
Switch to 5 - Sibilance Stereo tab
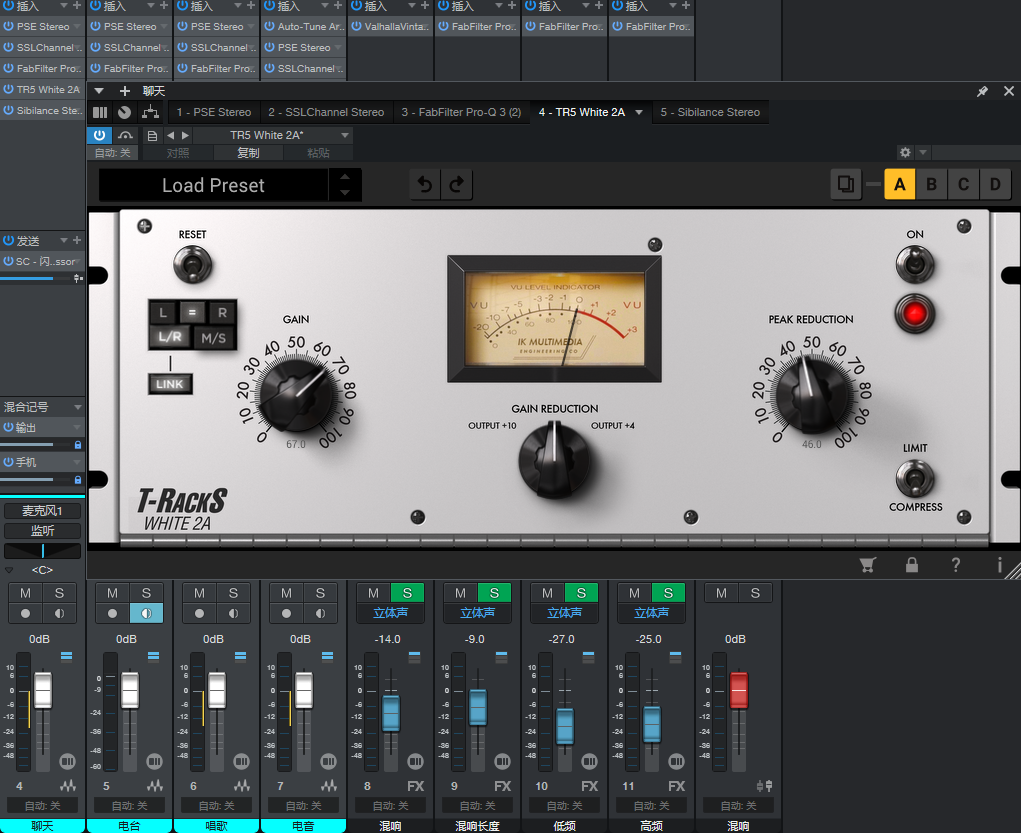pyautogui.click(x=710, y=112)
